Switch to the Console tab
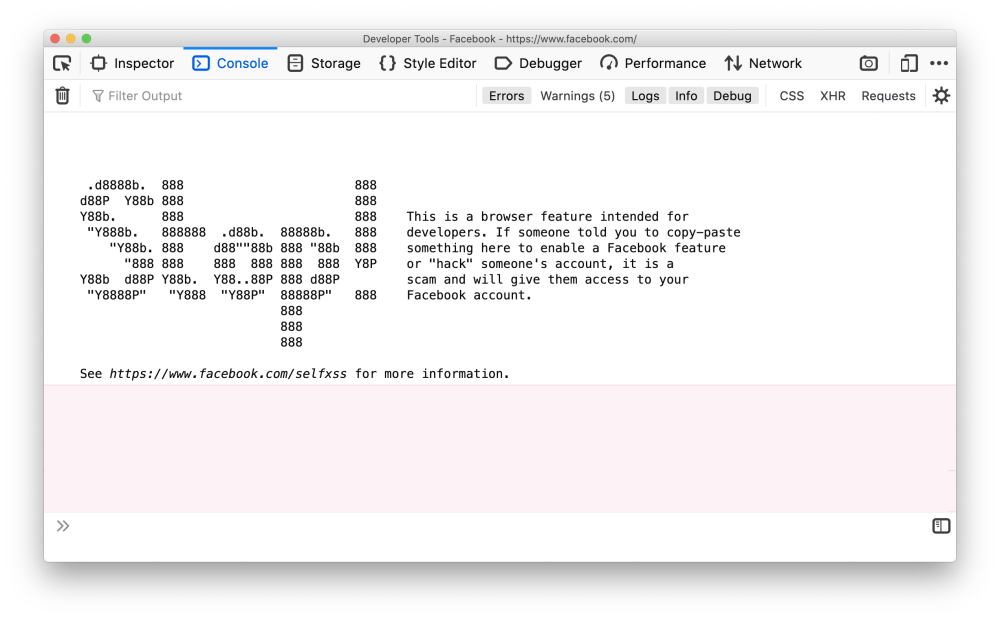Screen dimensions: 1000x620 pos(230,63)
